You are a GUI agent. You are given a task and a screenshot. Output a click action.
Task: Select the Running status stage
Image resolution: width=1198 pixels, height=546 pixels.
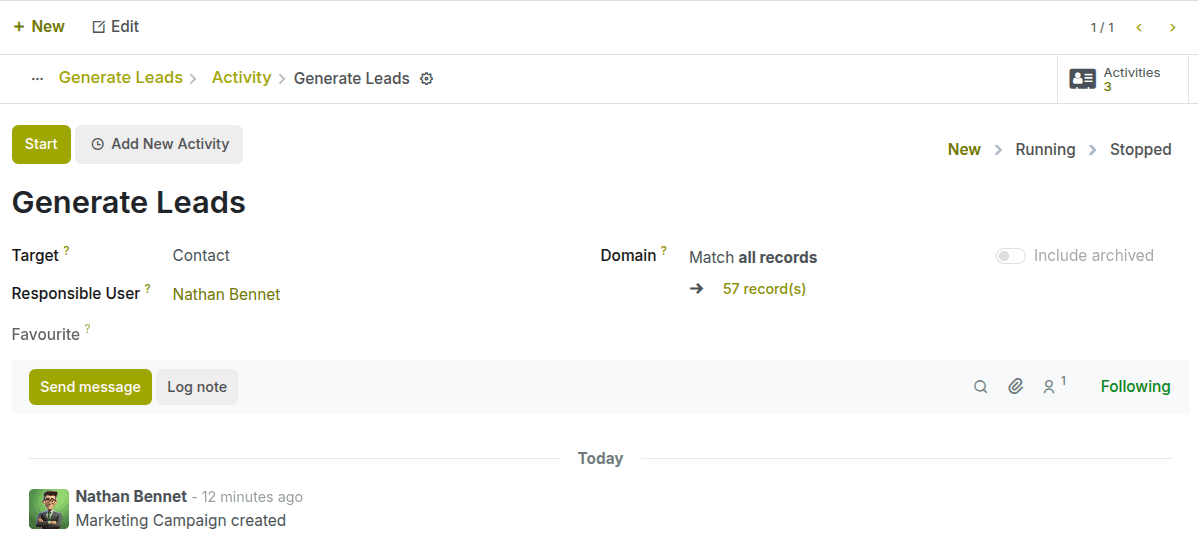[x=1045, y=150]
